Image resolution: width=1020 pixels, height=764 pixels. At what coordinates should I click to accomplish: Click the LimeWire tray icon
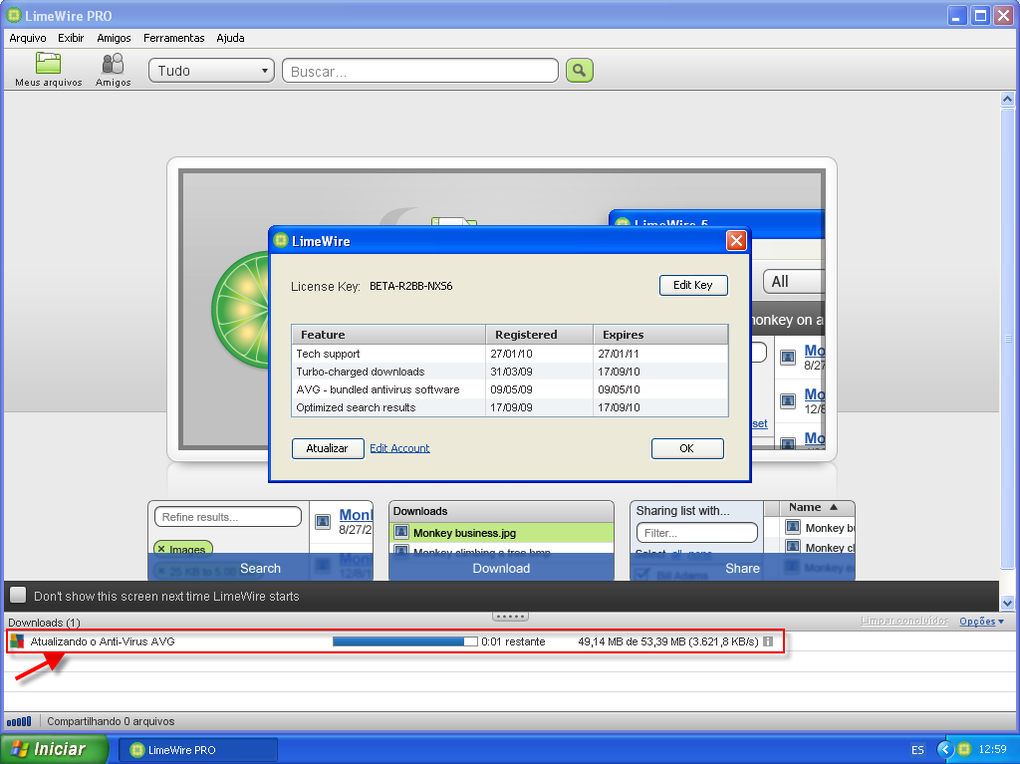pyautogui.click(x=965, y=749)
